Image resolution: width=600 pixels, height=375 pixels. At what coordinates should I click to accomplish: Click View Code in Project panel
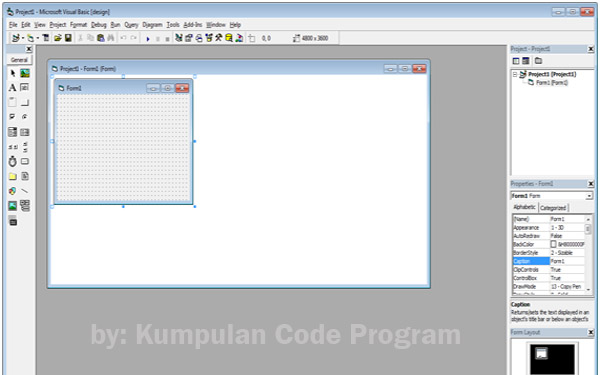(x=516, y=61)
